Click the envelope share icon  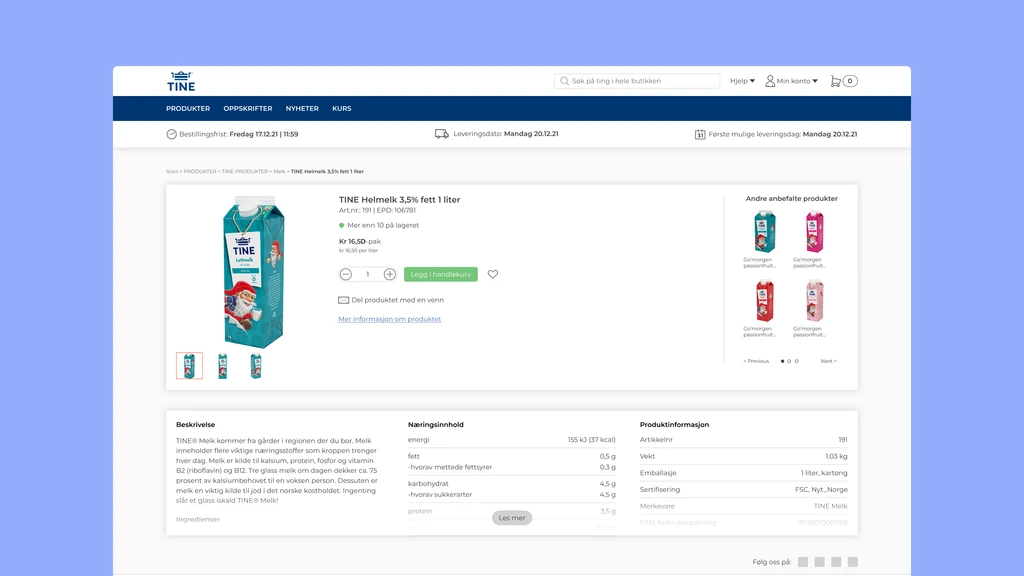click(344, 300)
